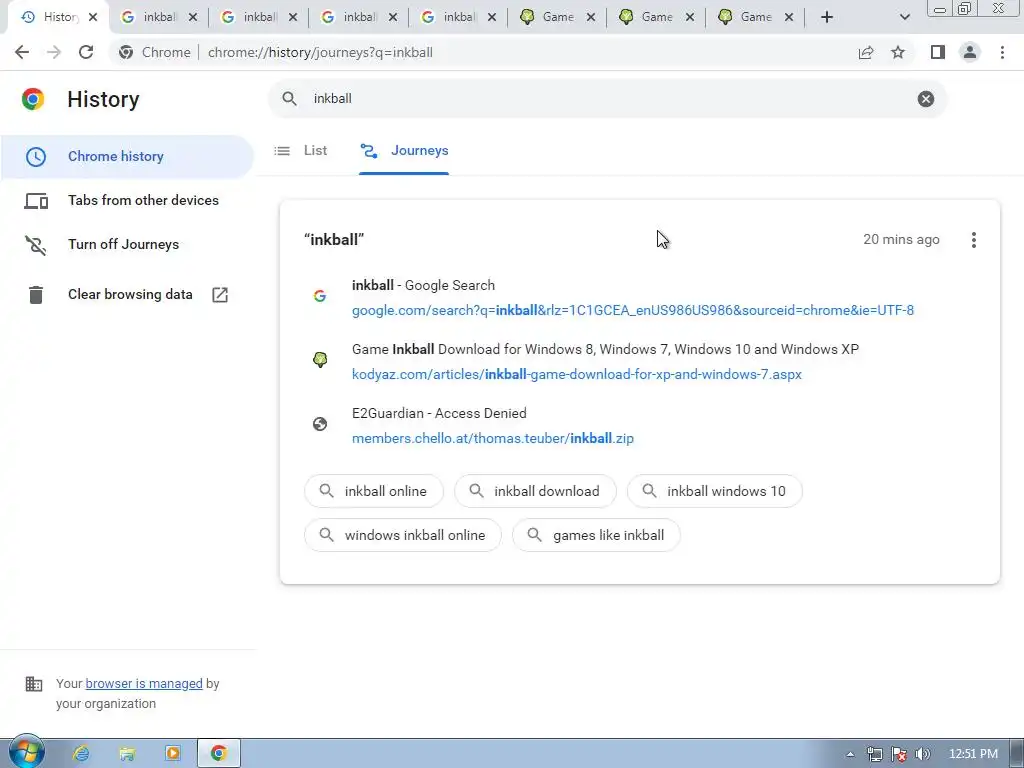Click the 'inkball - Google Search' title
The width and height of the screenshot is (1024, 768).
423,285
